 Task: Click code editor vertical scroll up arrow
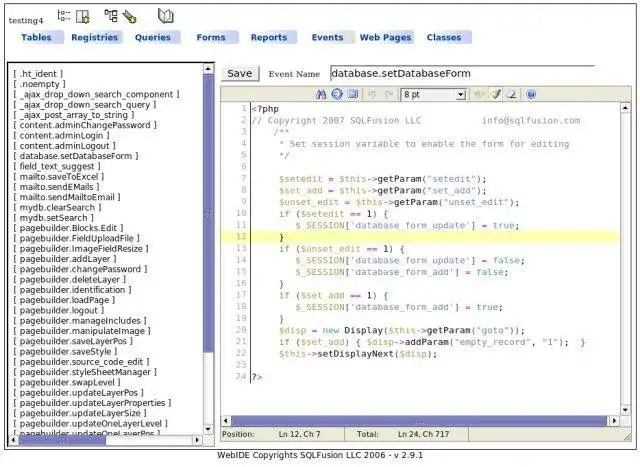click(x=625, y=108)
